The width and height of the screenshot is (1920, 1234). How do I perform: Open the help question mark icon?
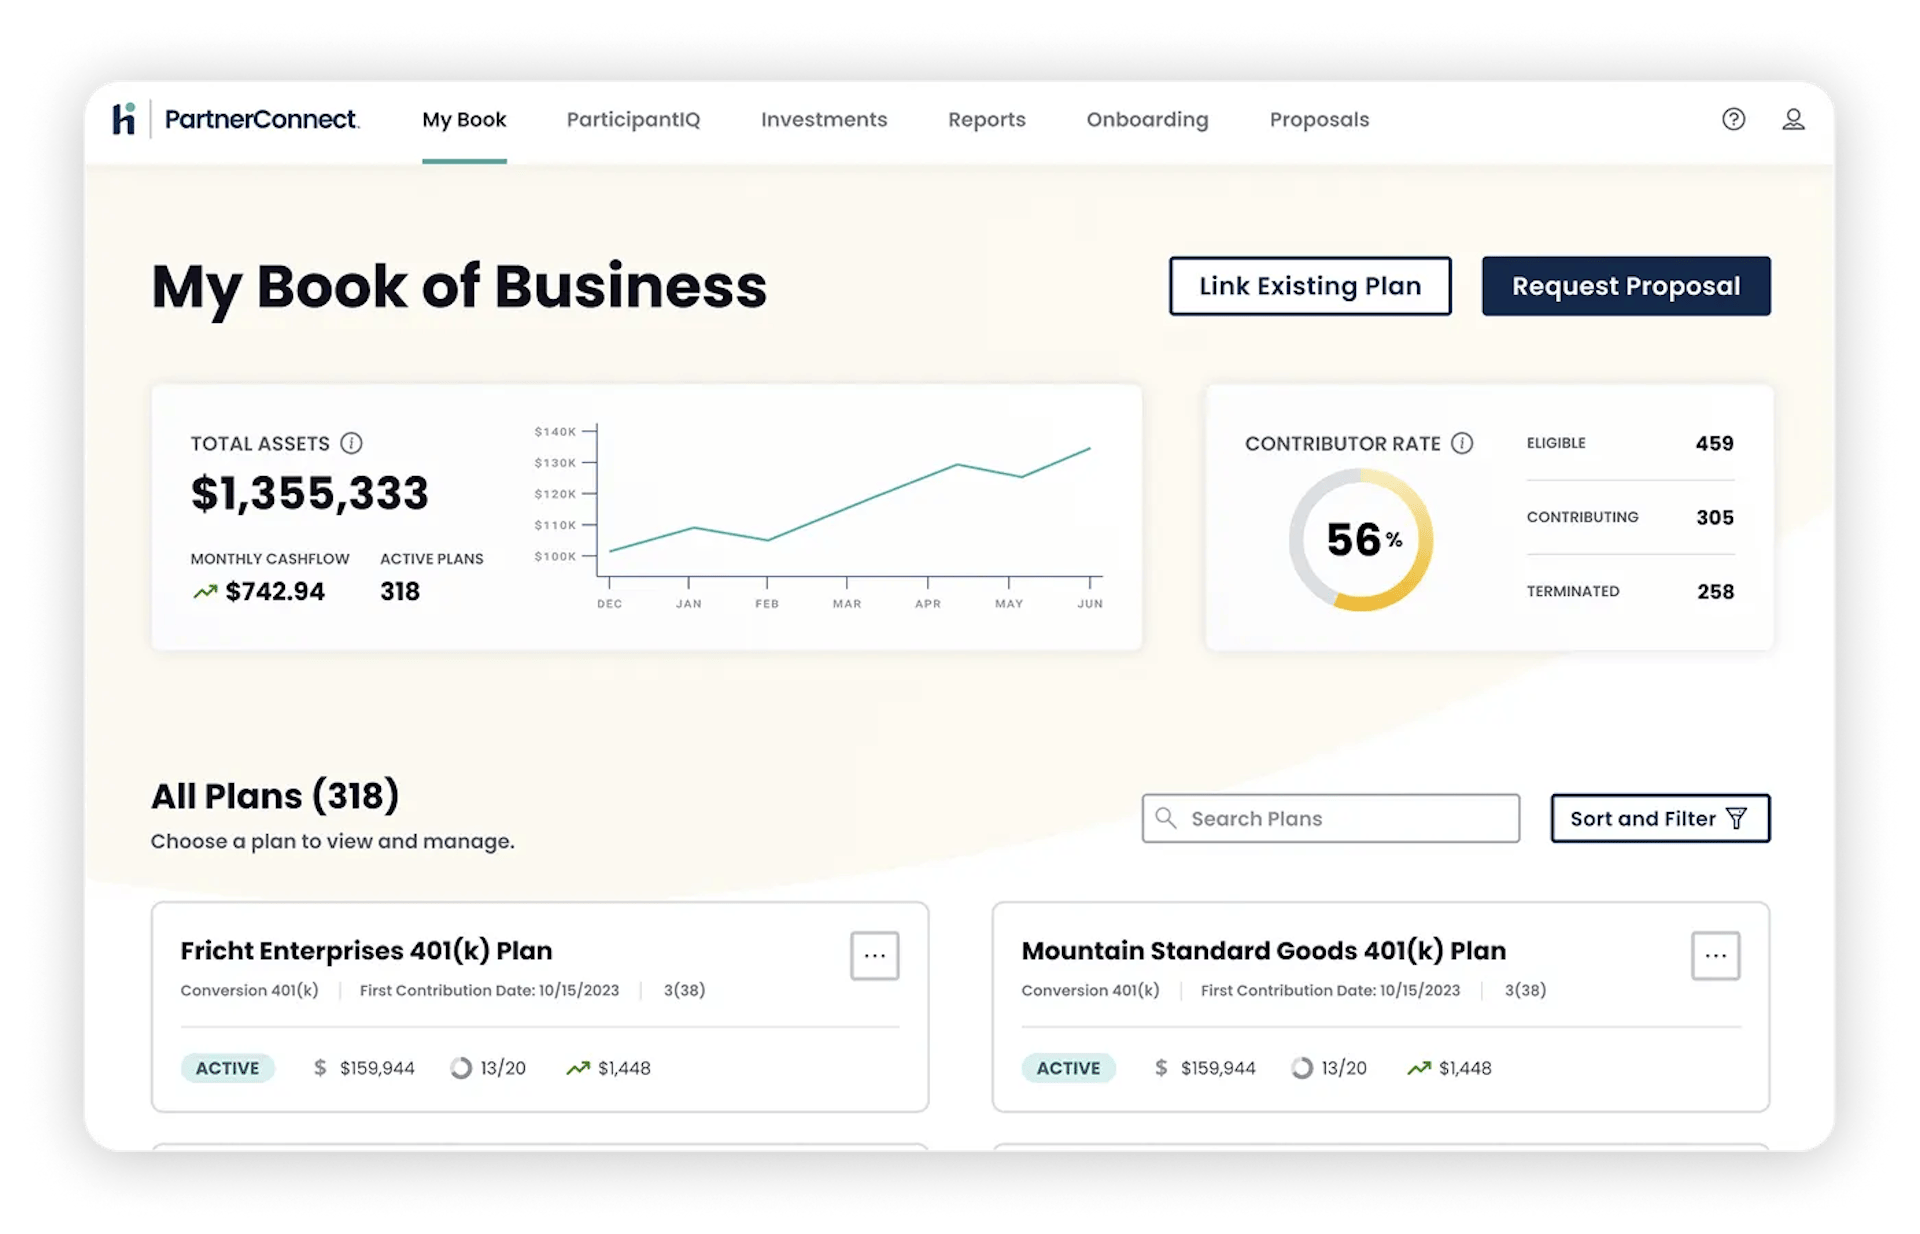[1733, 120]
